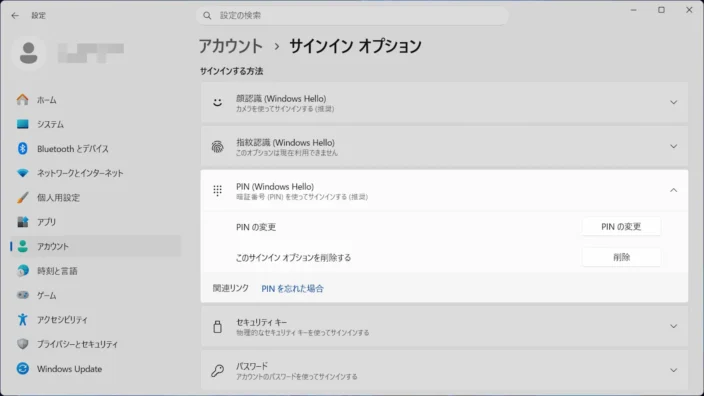Click the search magnifier icon
This screenshot has width=704, height=396.
[207, 16]
